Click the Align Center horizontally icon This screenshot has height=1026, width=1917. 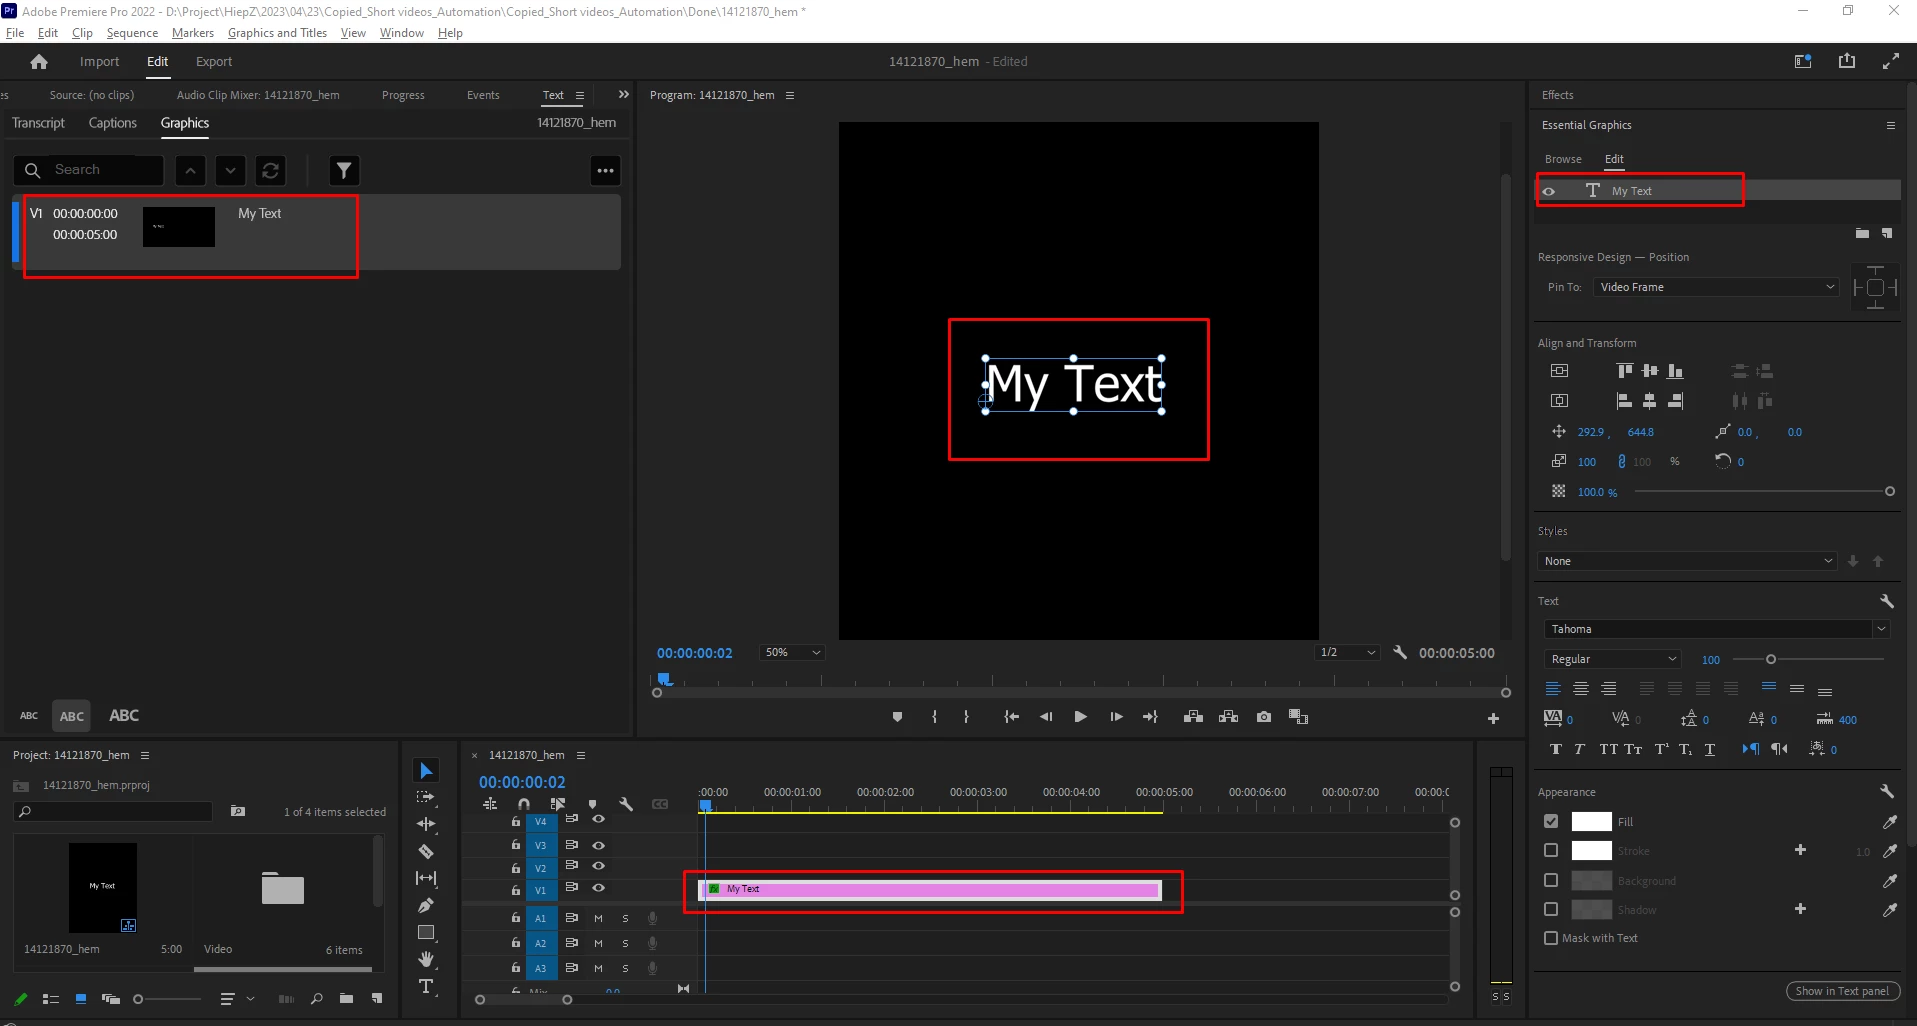click(1650, 401)
